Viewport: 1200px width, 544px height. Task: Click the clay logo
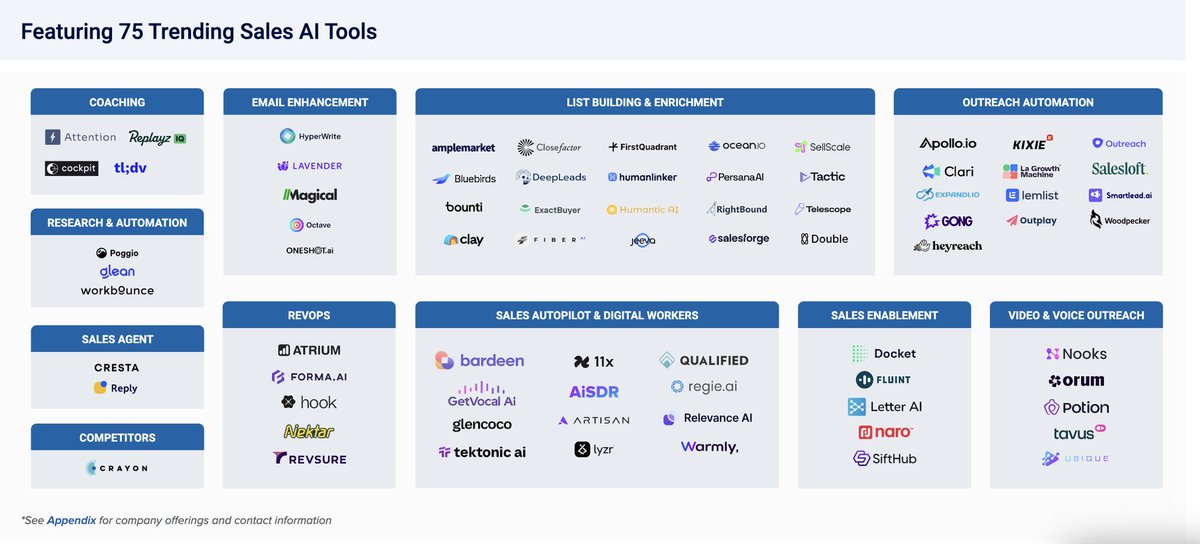(x=463, y=240)
